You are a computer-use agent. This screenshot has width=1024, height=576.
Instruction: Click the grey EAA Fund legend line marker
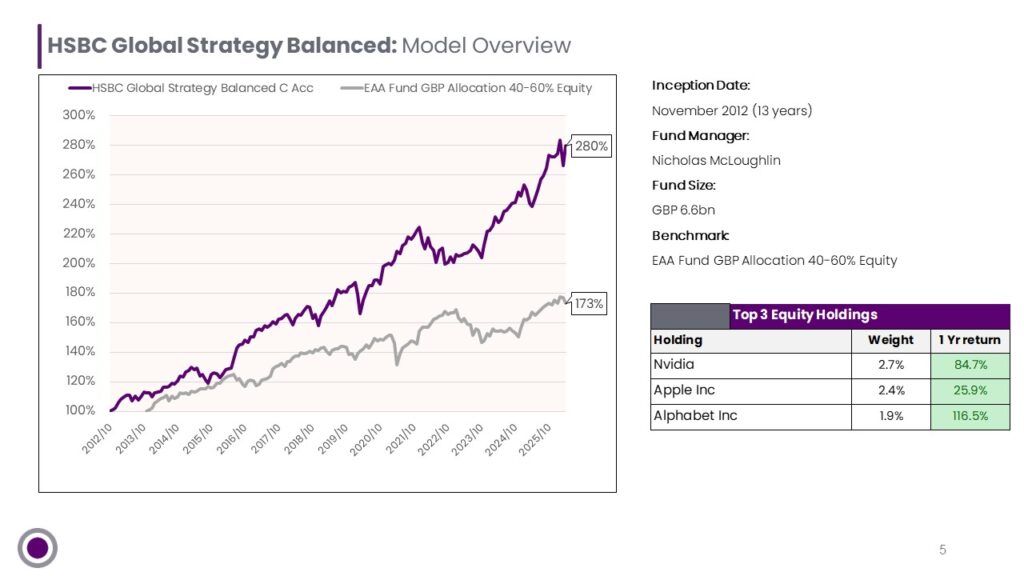[351, 88]
